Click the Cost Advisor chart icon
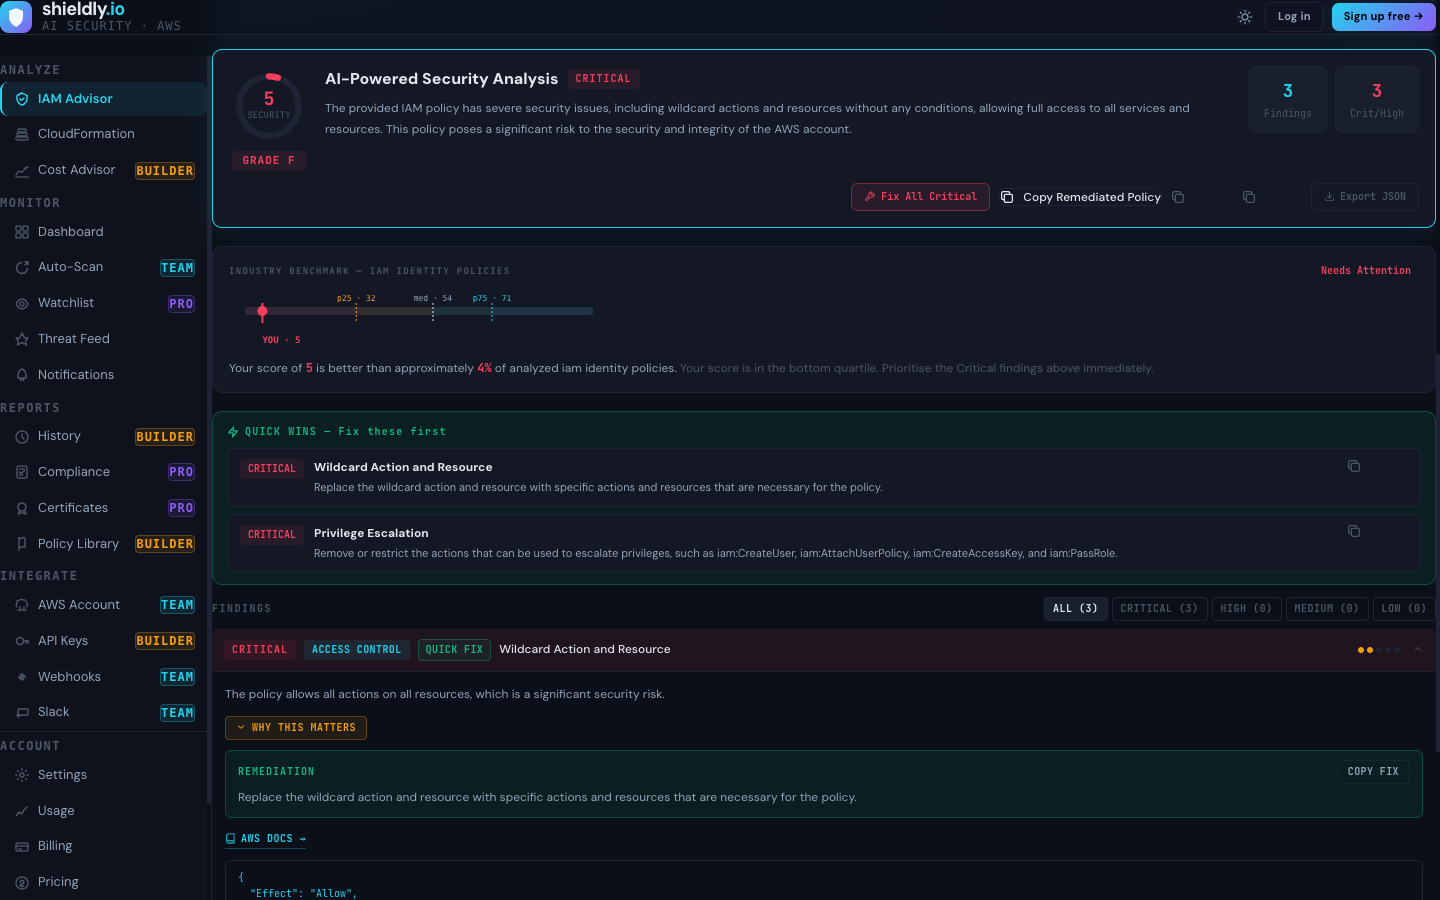Screen dimensions: 1440x900 pyautogui.click(x=22, y=171)
